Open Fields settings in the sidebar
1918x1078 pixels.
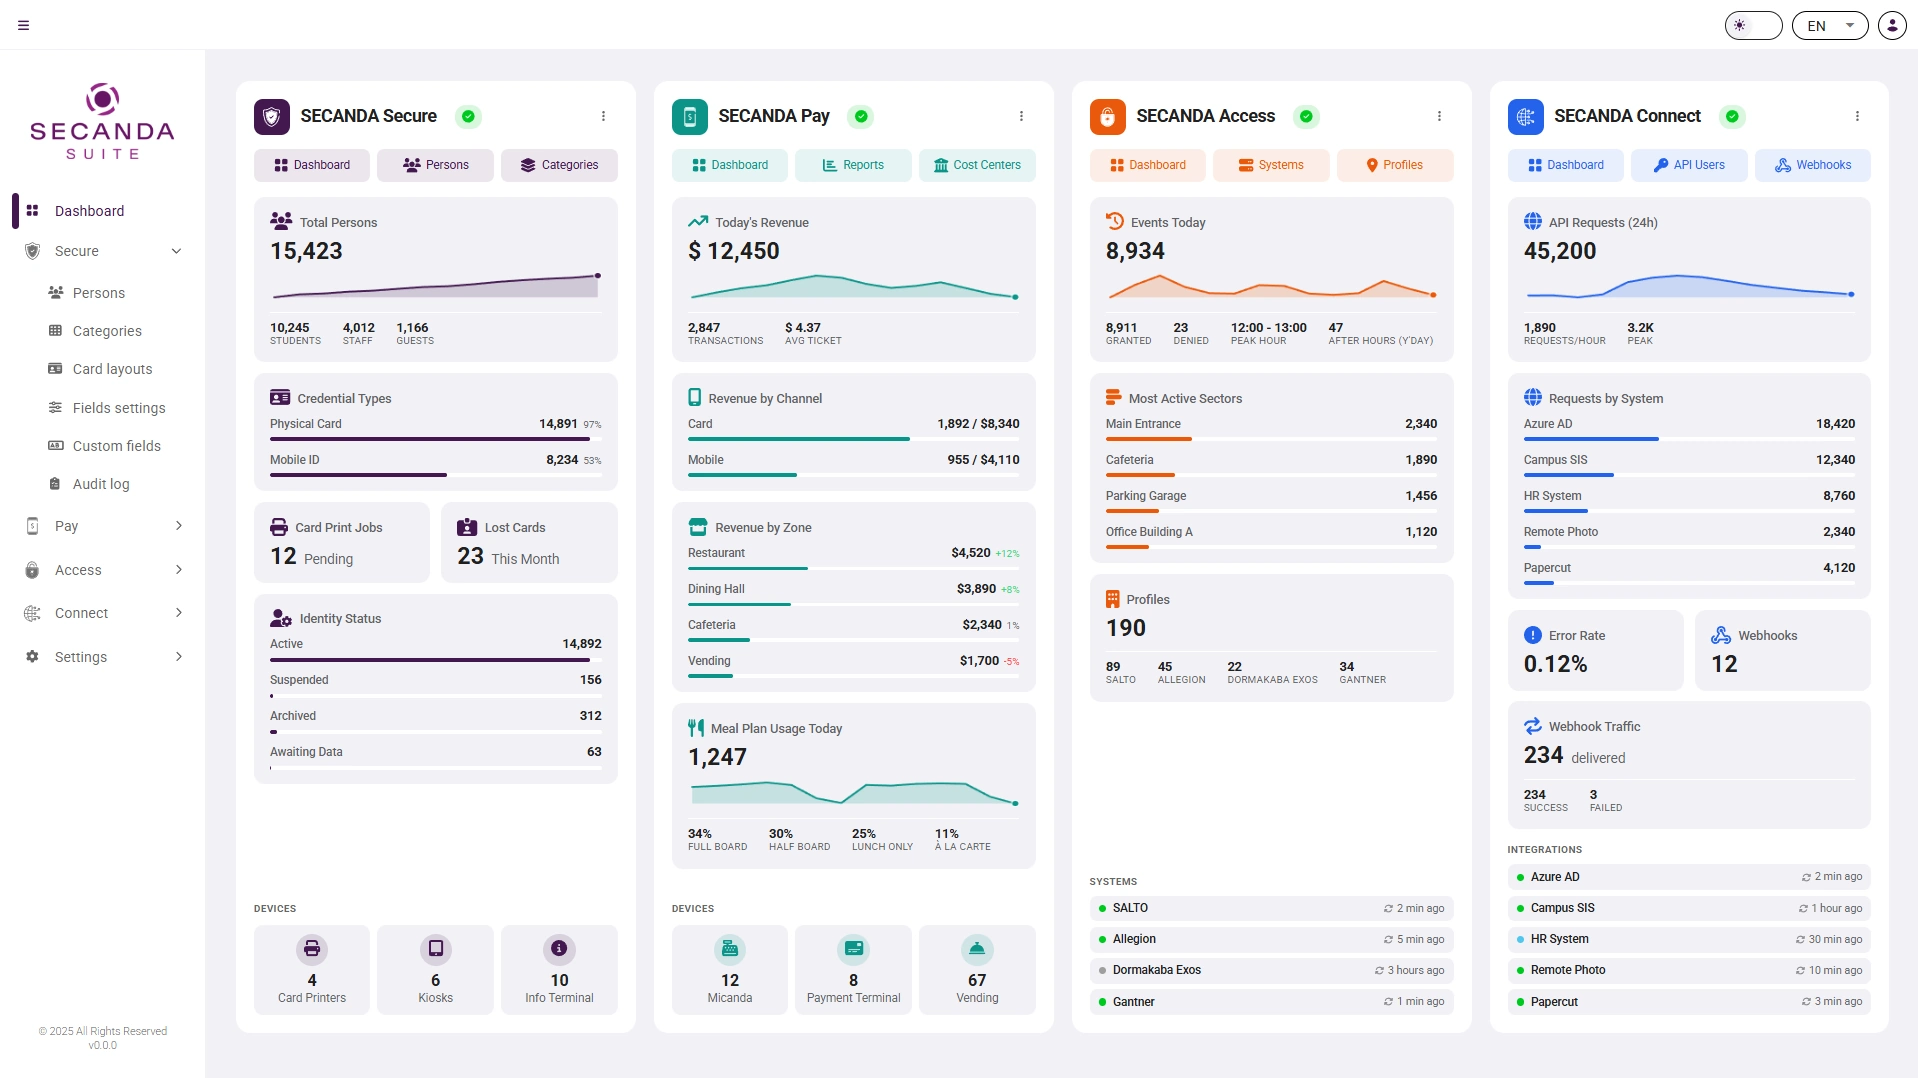point(119,408)
